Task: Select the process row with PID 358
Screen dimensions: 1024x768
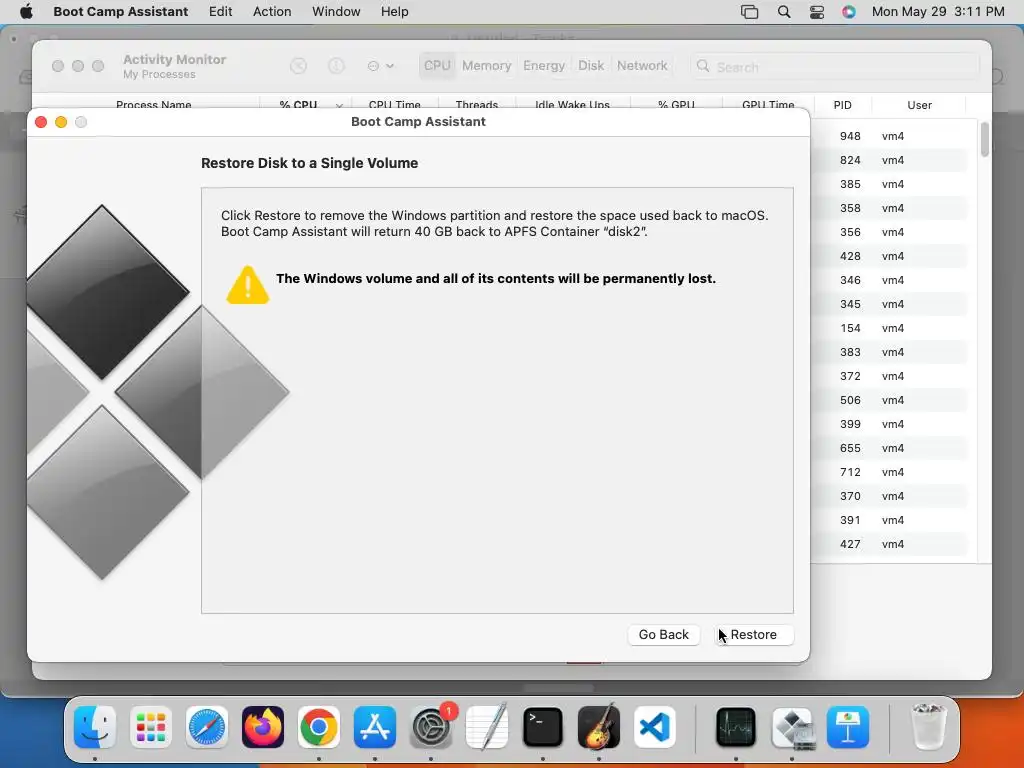Action: pos(888,208)
